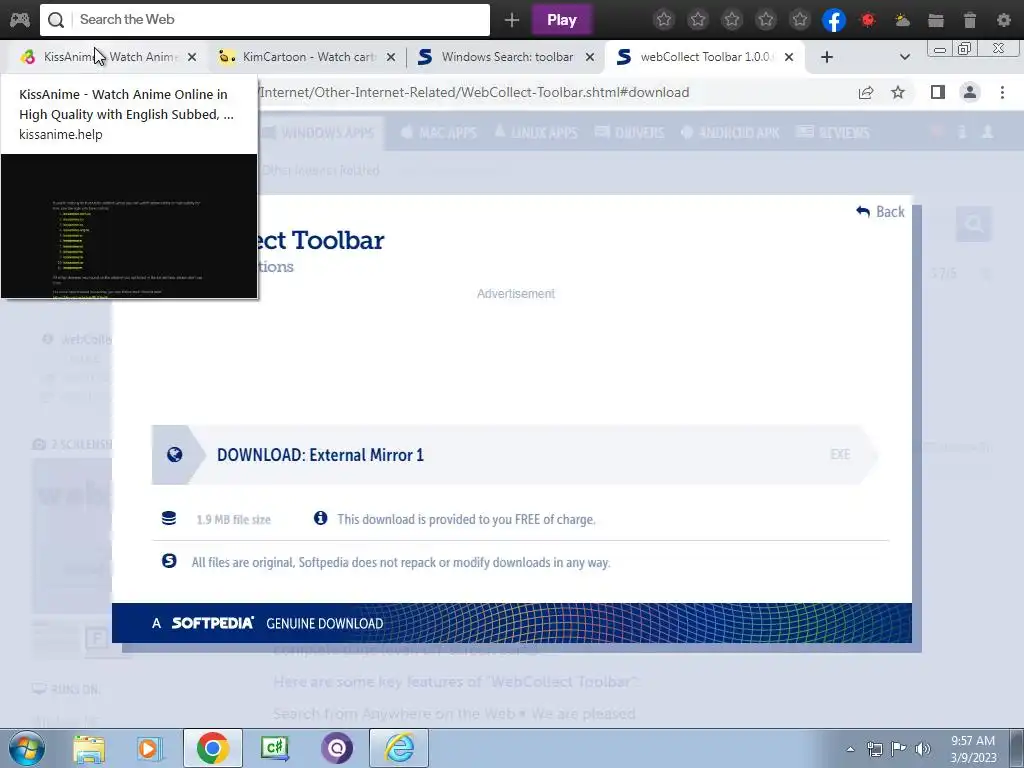Open LINUX APPS menu item
Screen dimensions: 1024x768
click(x=536, y=133)
